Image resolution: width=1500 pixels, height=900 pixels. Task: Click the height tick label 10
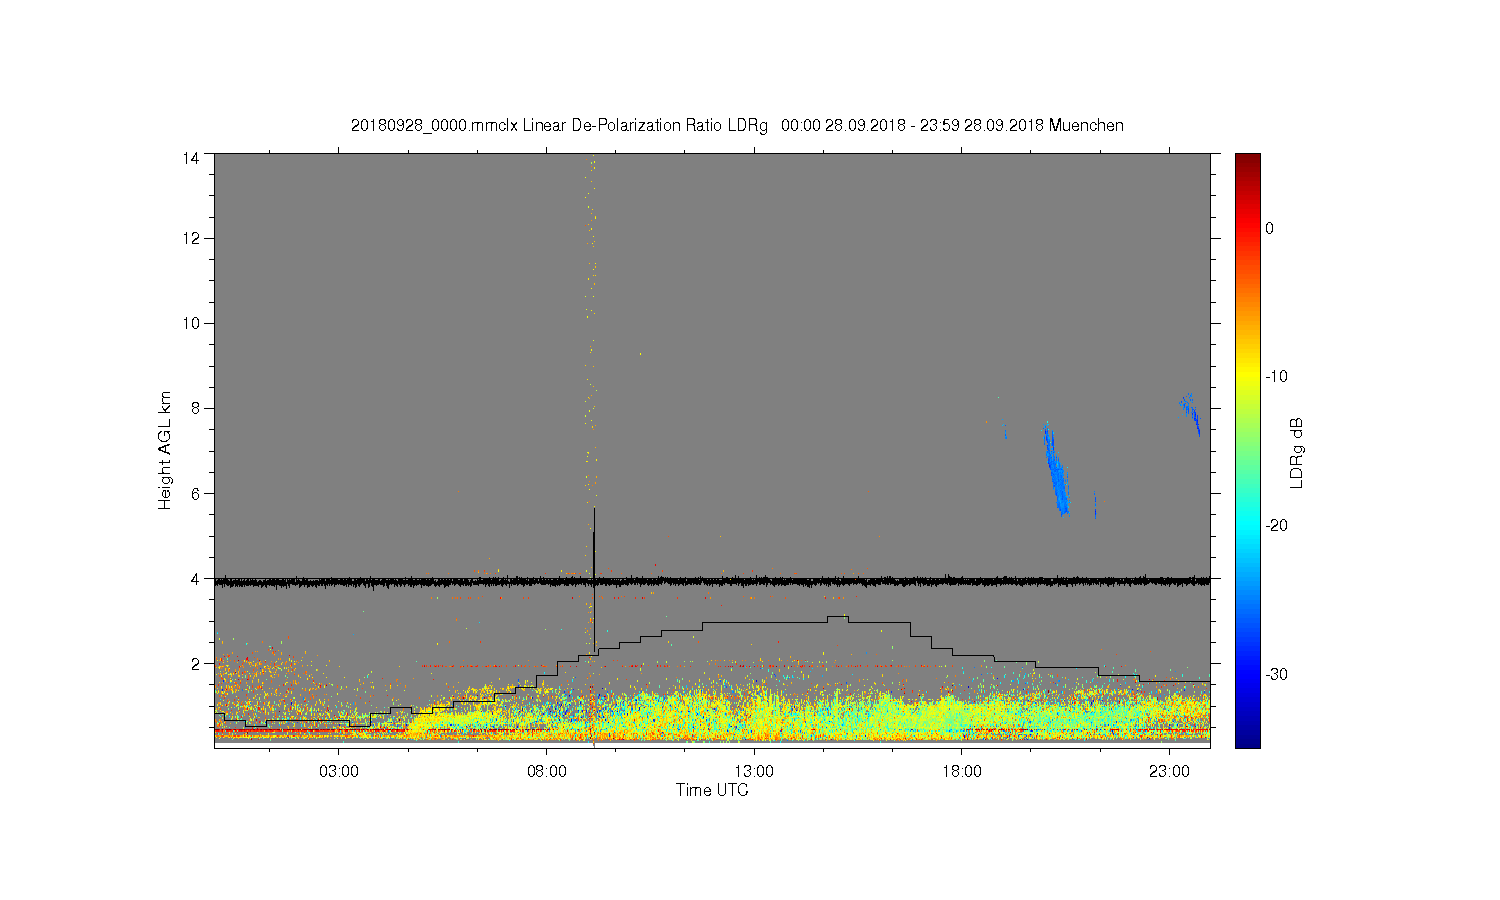[x=190, y=323]
